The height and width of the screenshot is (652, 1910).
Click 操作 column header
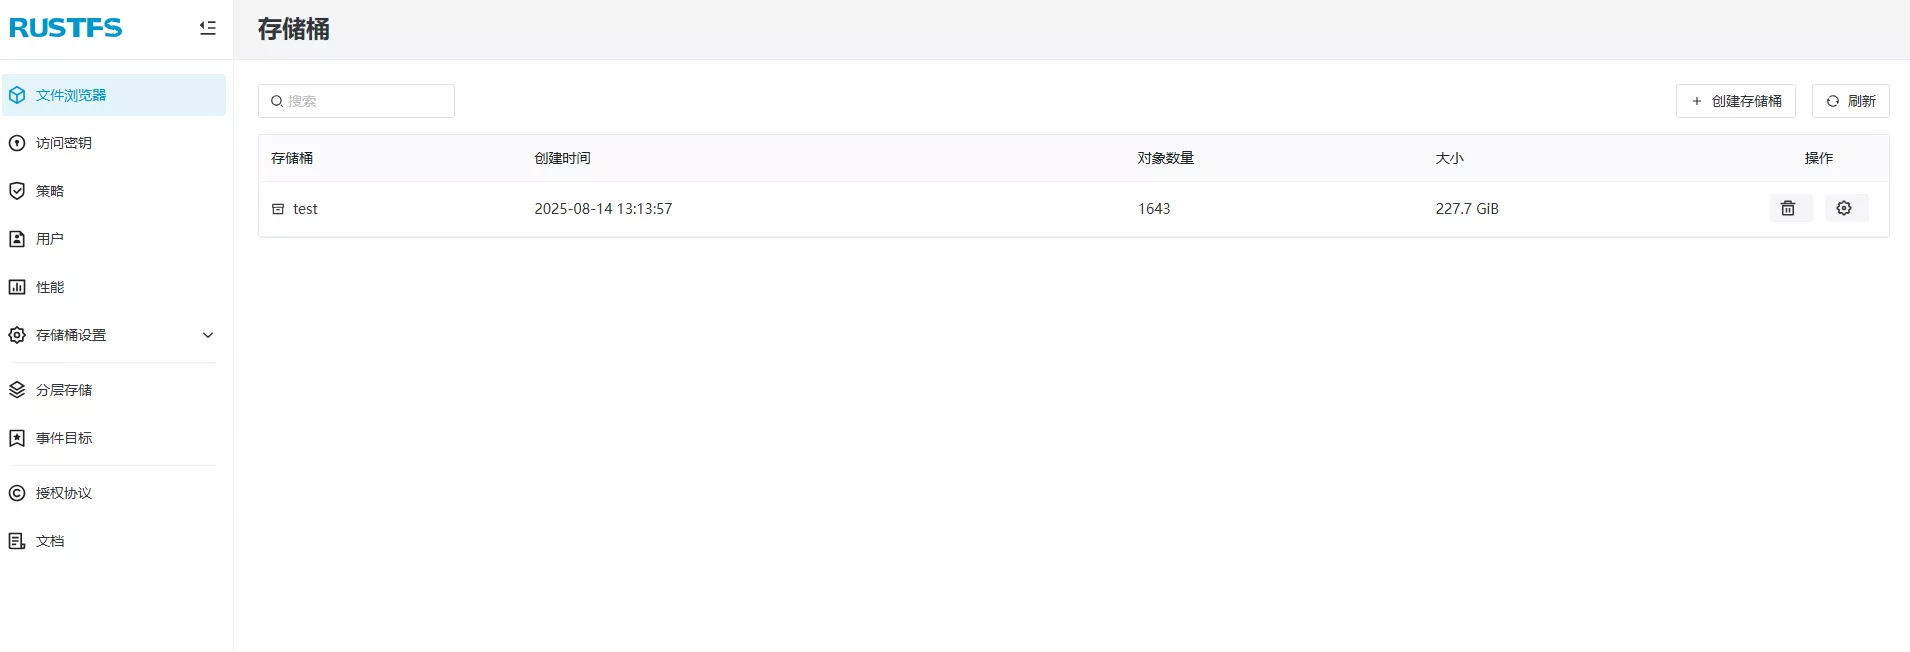(x=1819, y=158)
